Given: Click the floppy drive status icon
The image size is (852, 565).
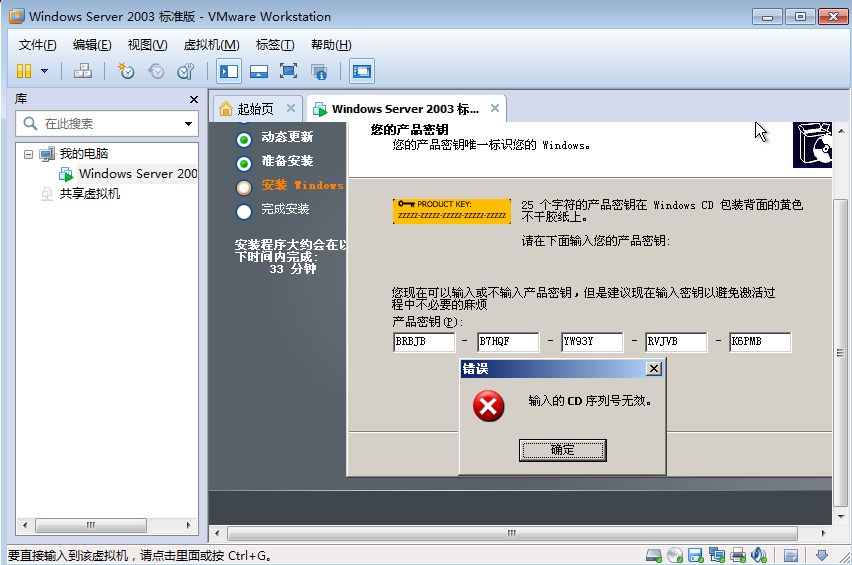Looking at the screenshot, I should [x=696, y=555].
